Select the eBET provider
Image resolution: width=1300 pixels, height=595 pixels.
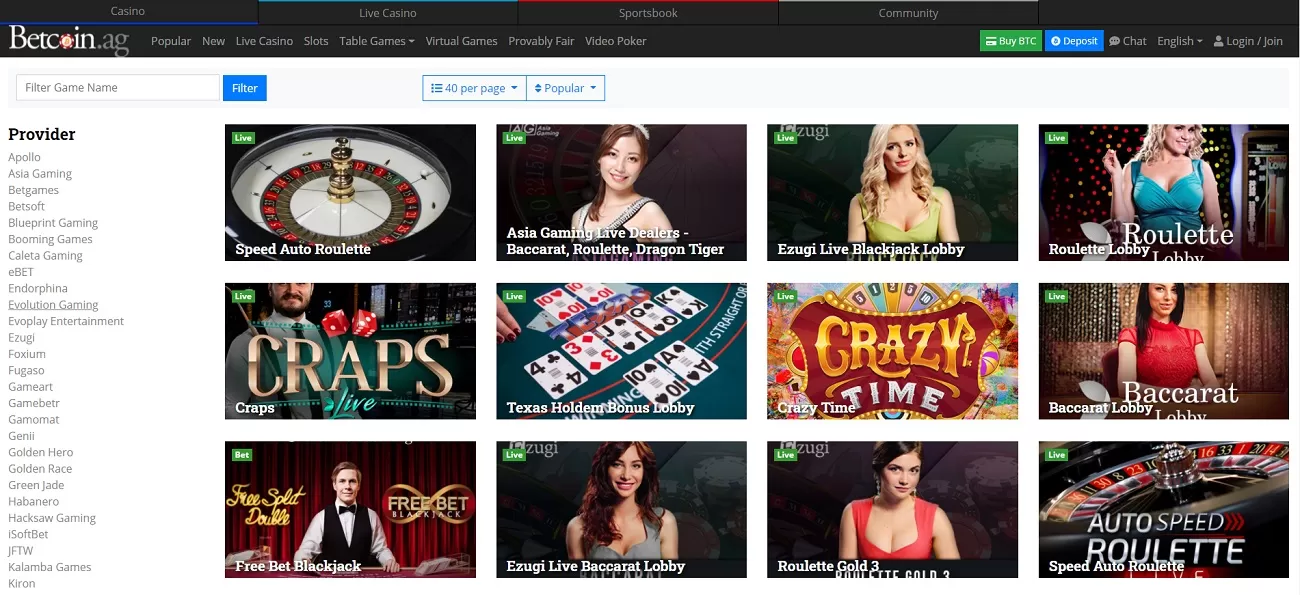click(x=21, y=272)
